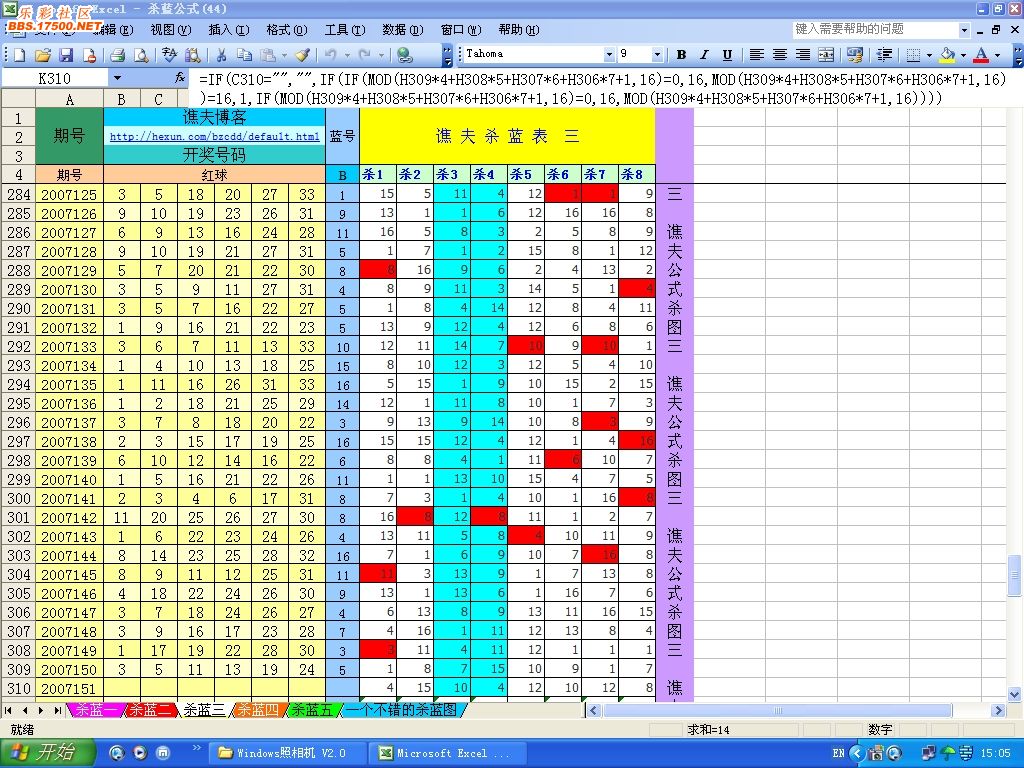Select column A header

tap(69, 99)
